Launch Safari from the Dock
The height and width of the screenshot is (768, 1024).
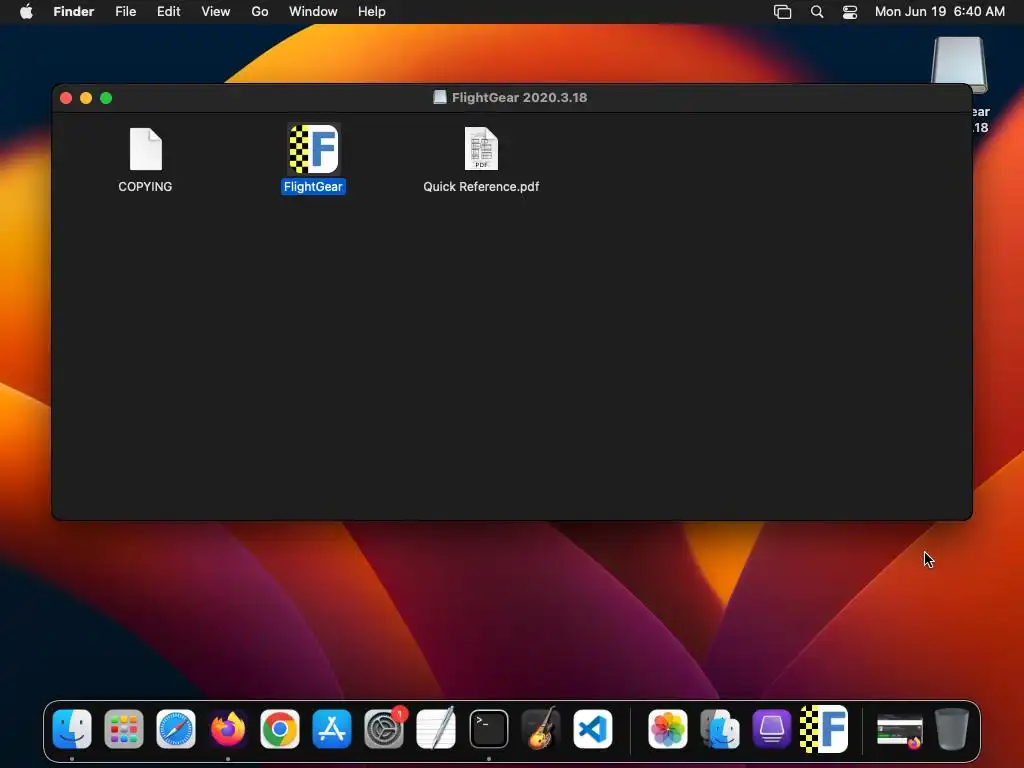[176, 729]
